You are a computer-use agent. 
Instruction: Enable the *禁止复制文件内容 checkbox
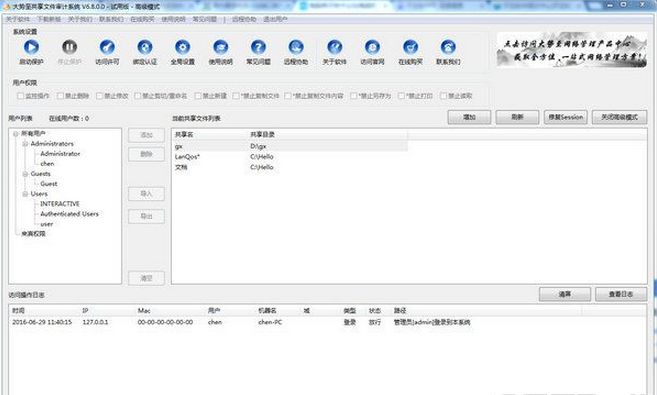[x=288, y=96]
